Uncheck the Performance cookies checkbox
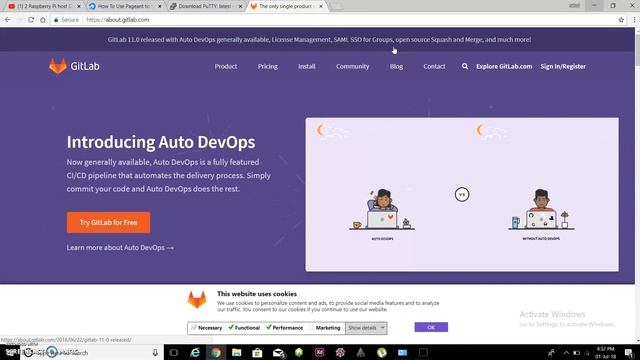640x360 pixels. coord(269,327)
